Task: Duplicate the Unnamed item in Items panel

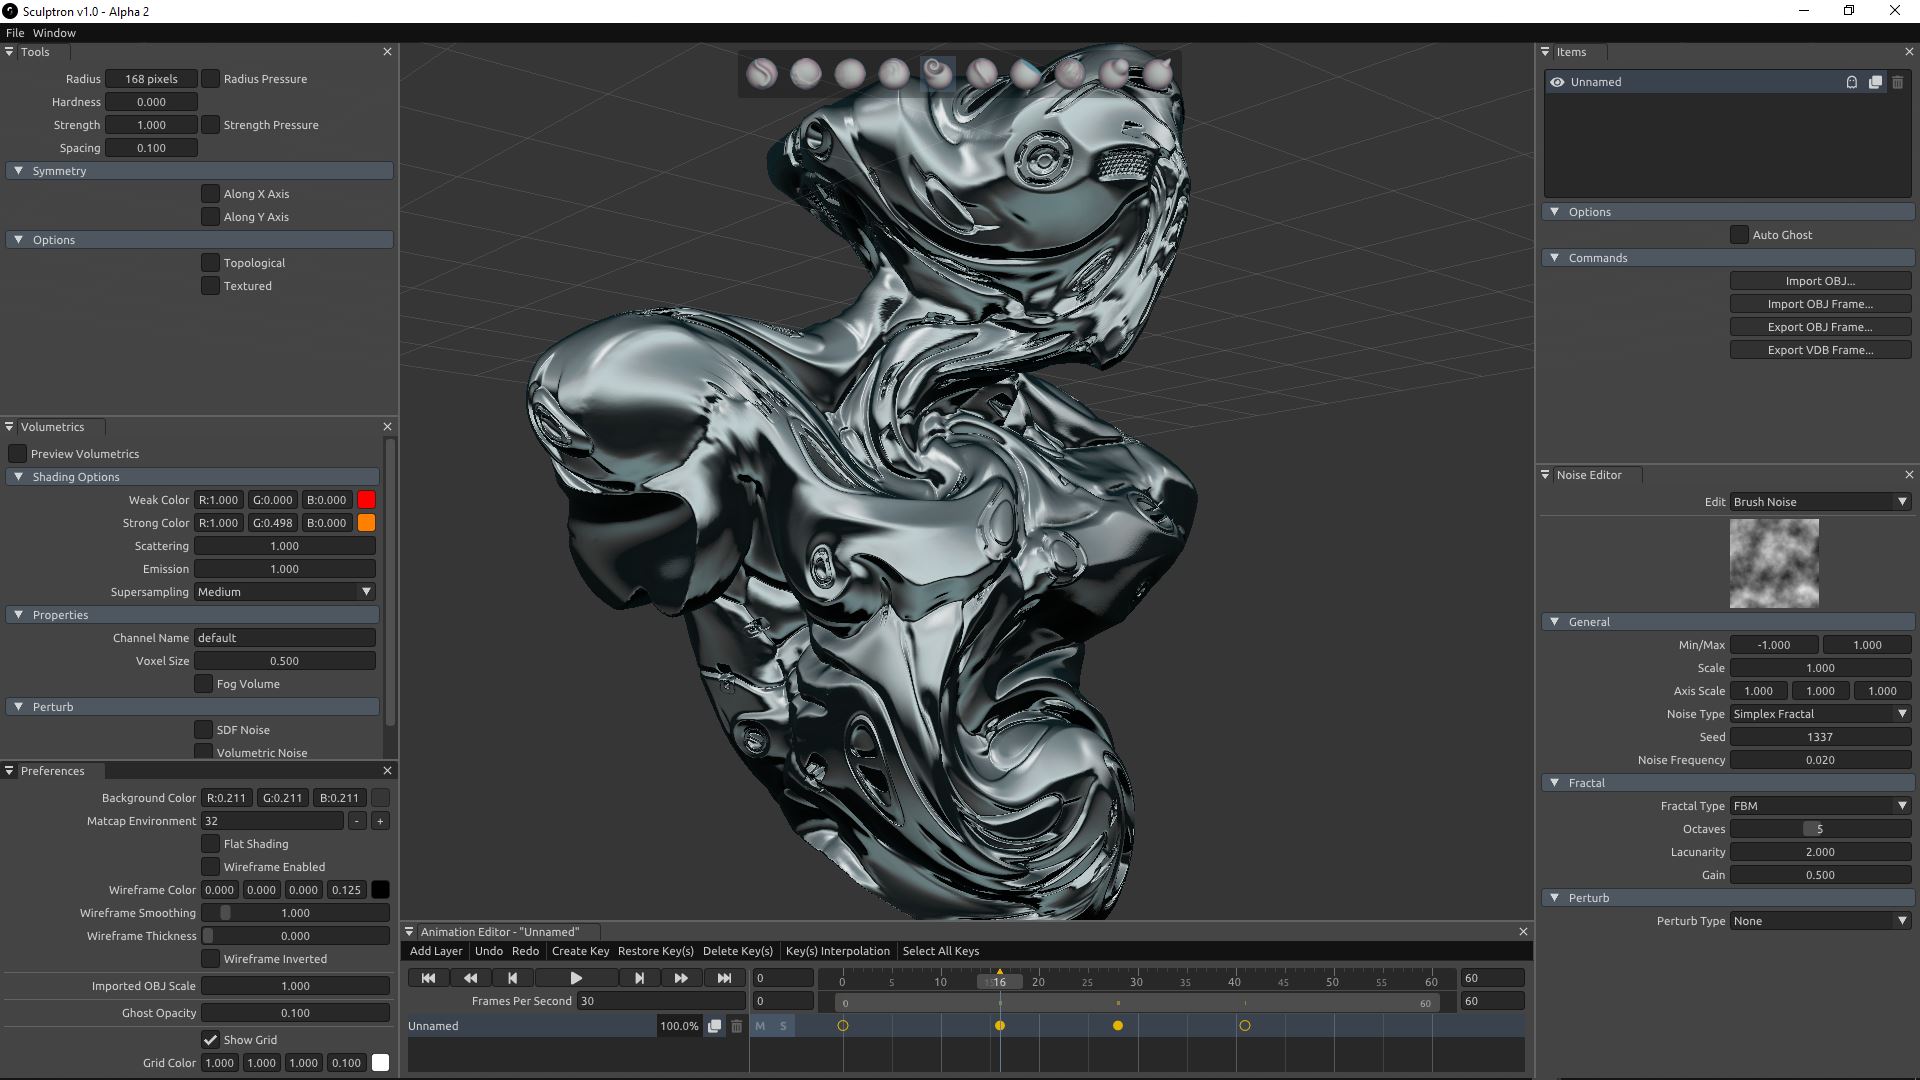Action: 1875,82
